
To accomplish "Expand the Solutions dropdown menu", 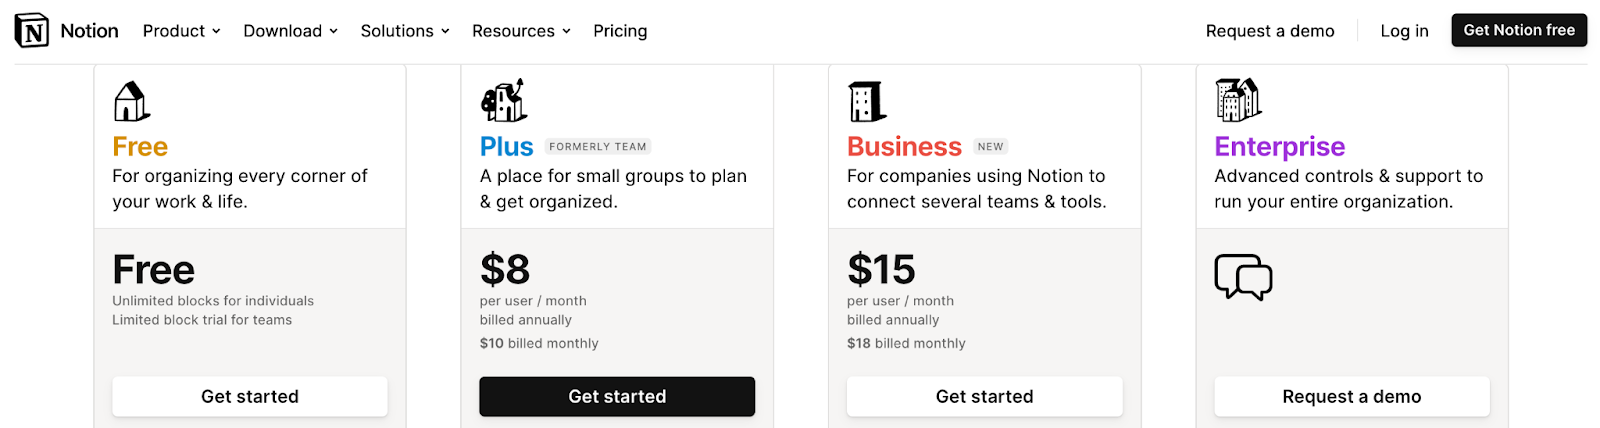I will click(x=405, y=31).
